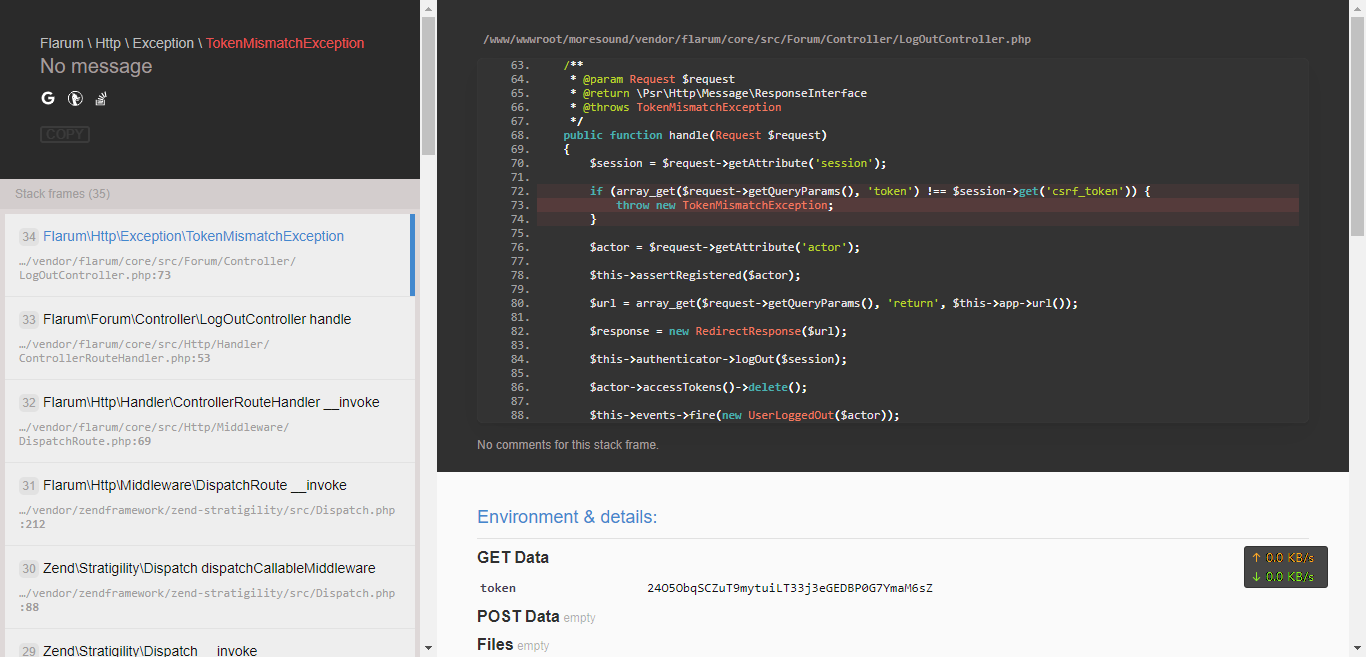This screenshot has height=657, width=1366.
Task: Click the left panel scrollbar up arrow
Action: pos(428,8)
